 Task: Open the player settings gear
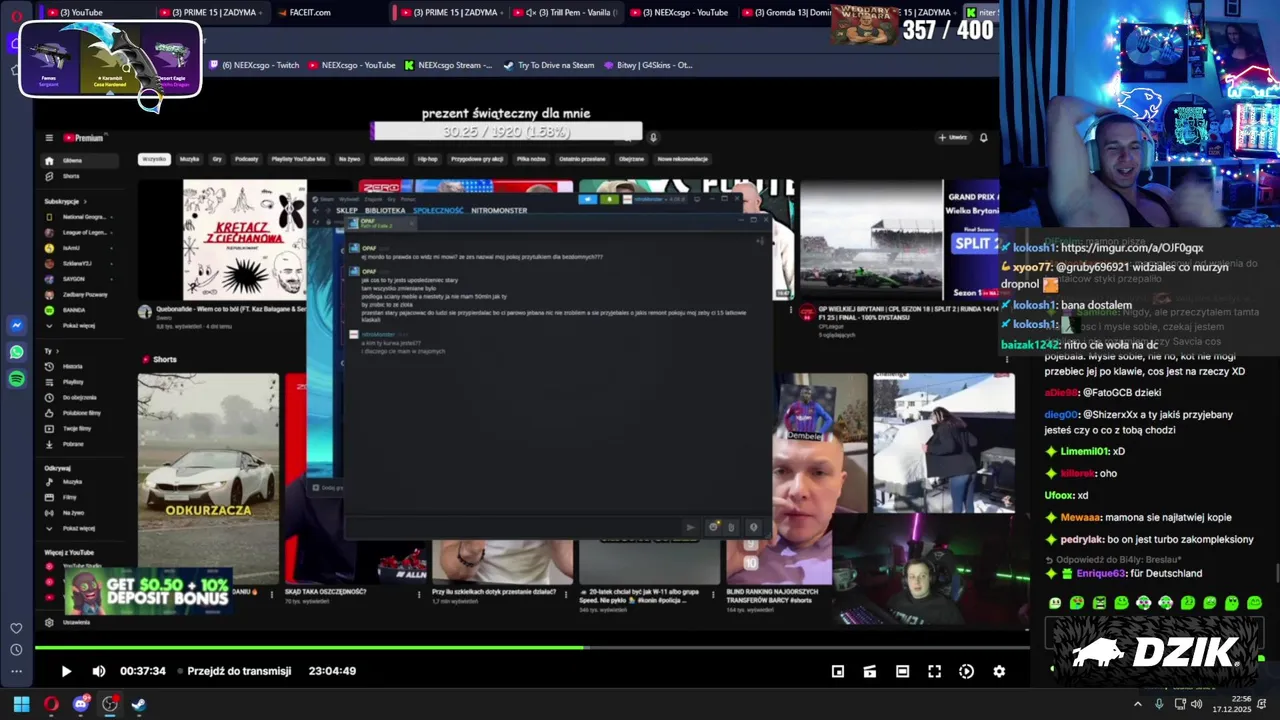999,671
